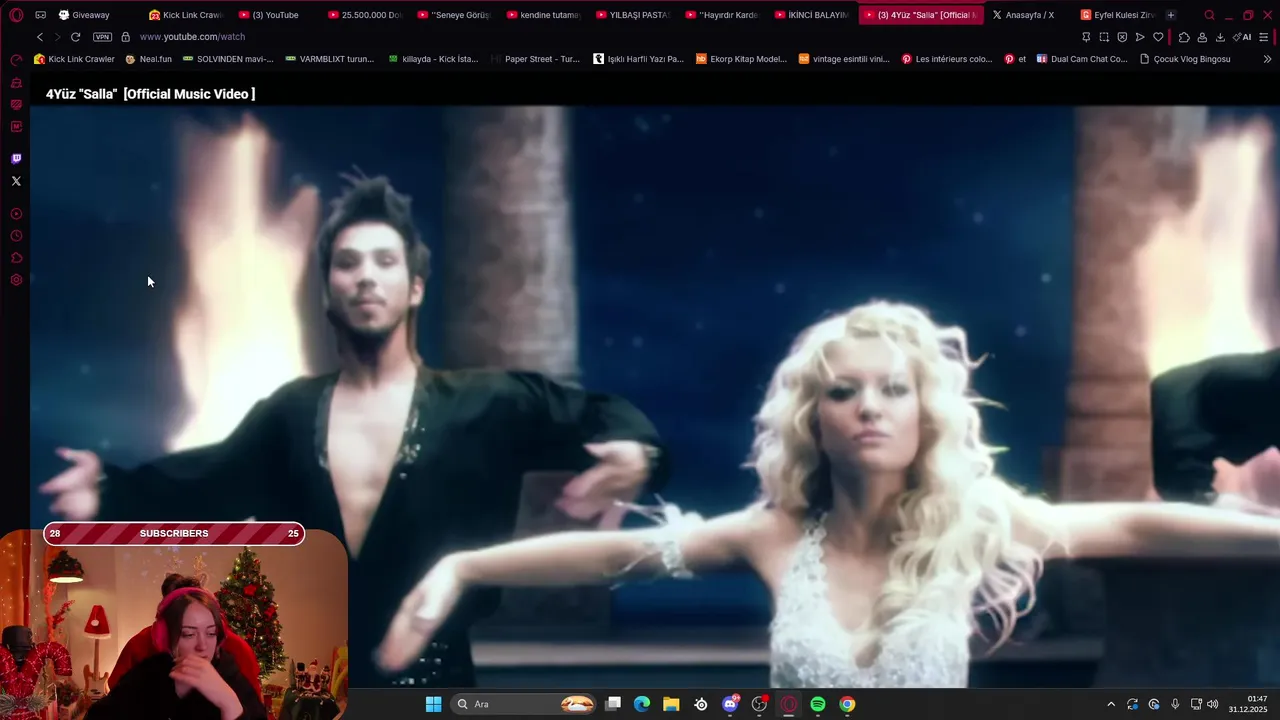
Task: Open File Explorer from taskbar
Action: pos(671,704)
